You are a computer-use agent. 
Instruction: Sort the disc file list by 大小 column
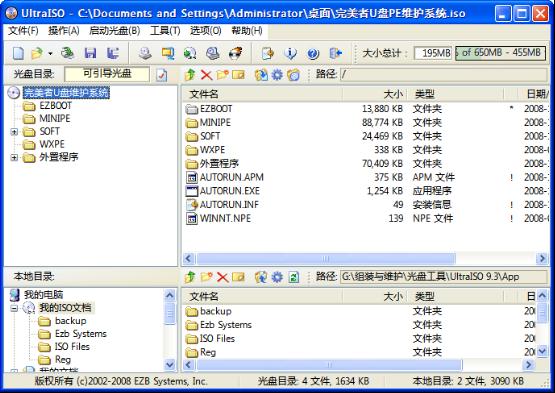[374, 94]
